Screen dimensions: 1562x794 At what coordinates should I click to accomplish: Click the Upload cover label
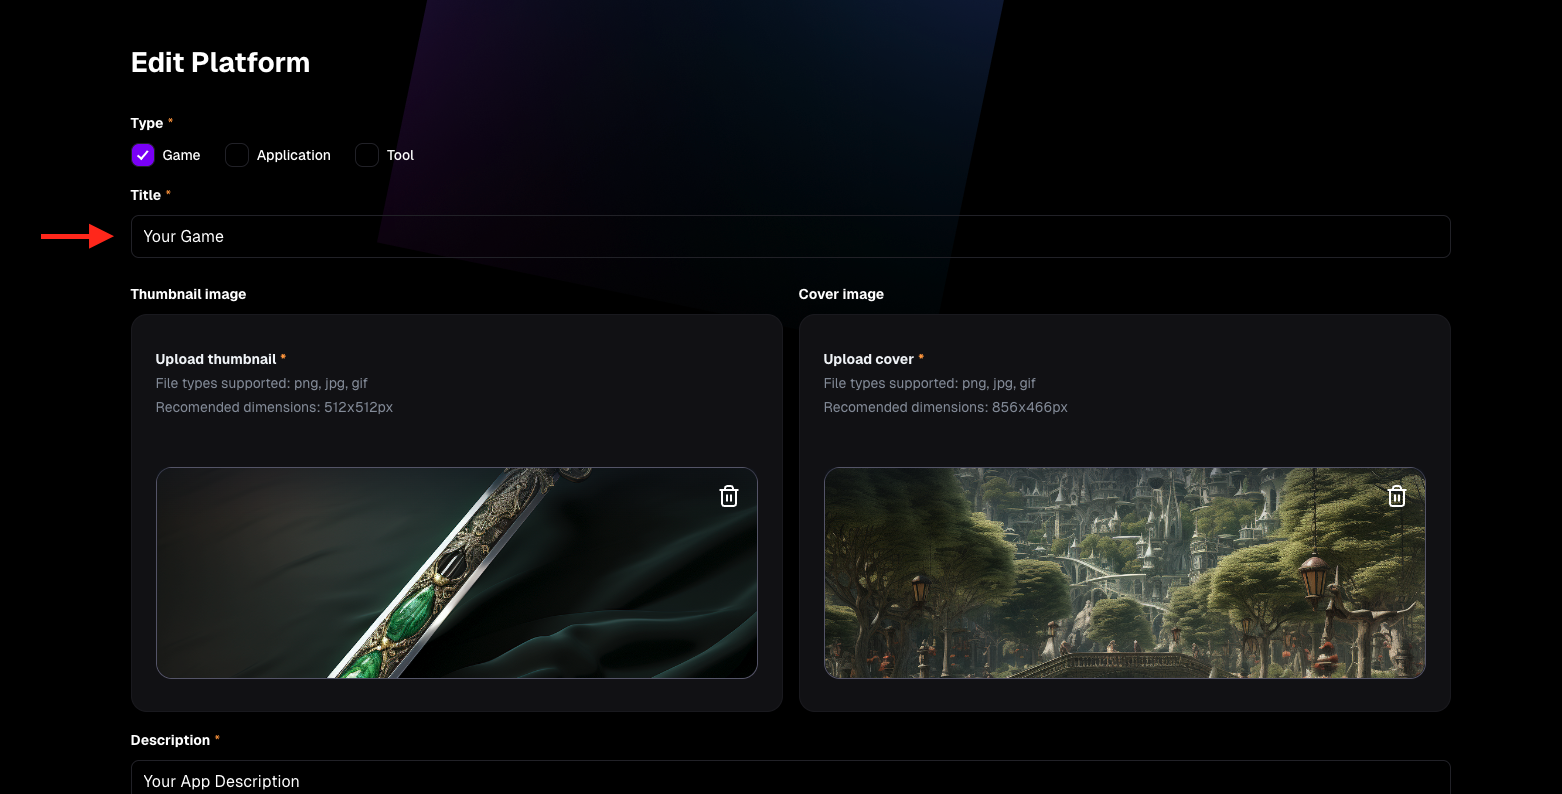[x=868, y=359]
